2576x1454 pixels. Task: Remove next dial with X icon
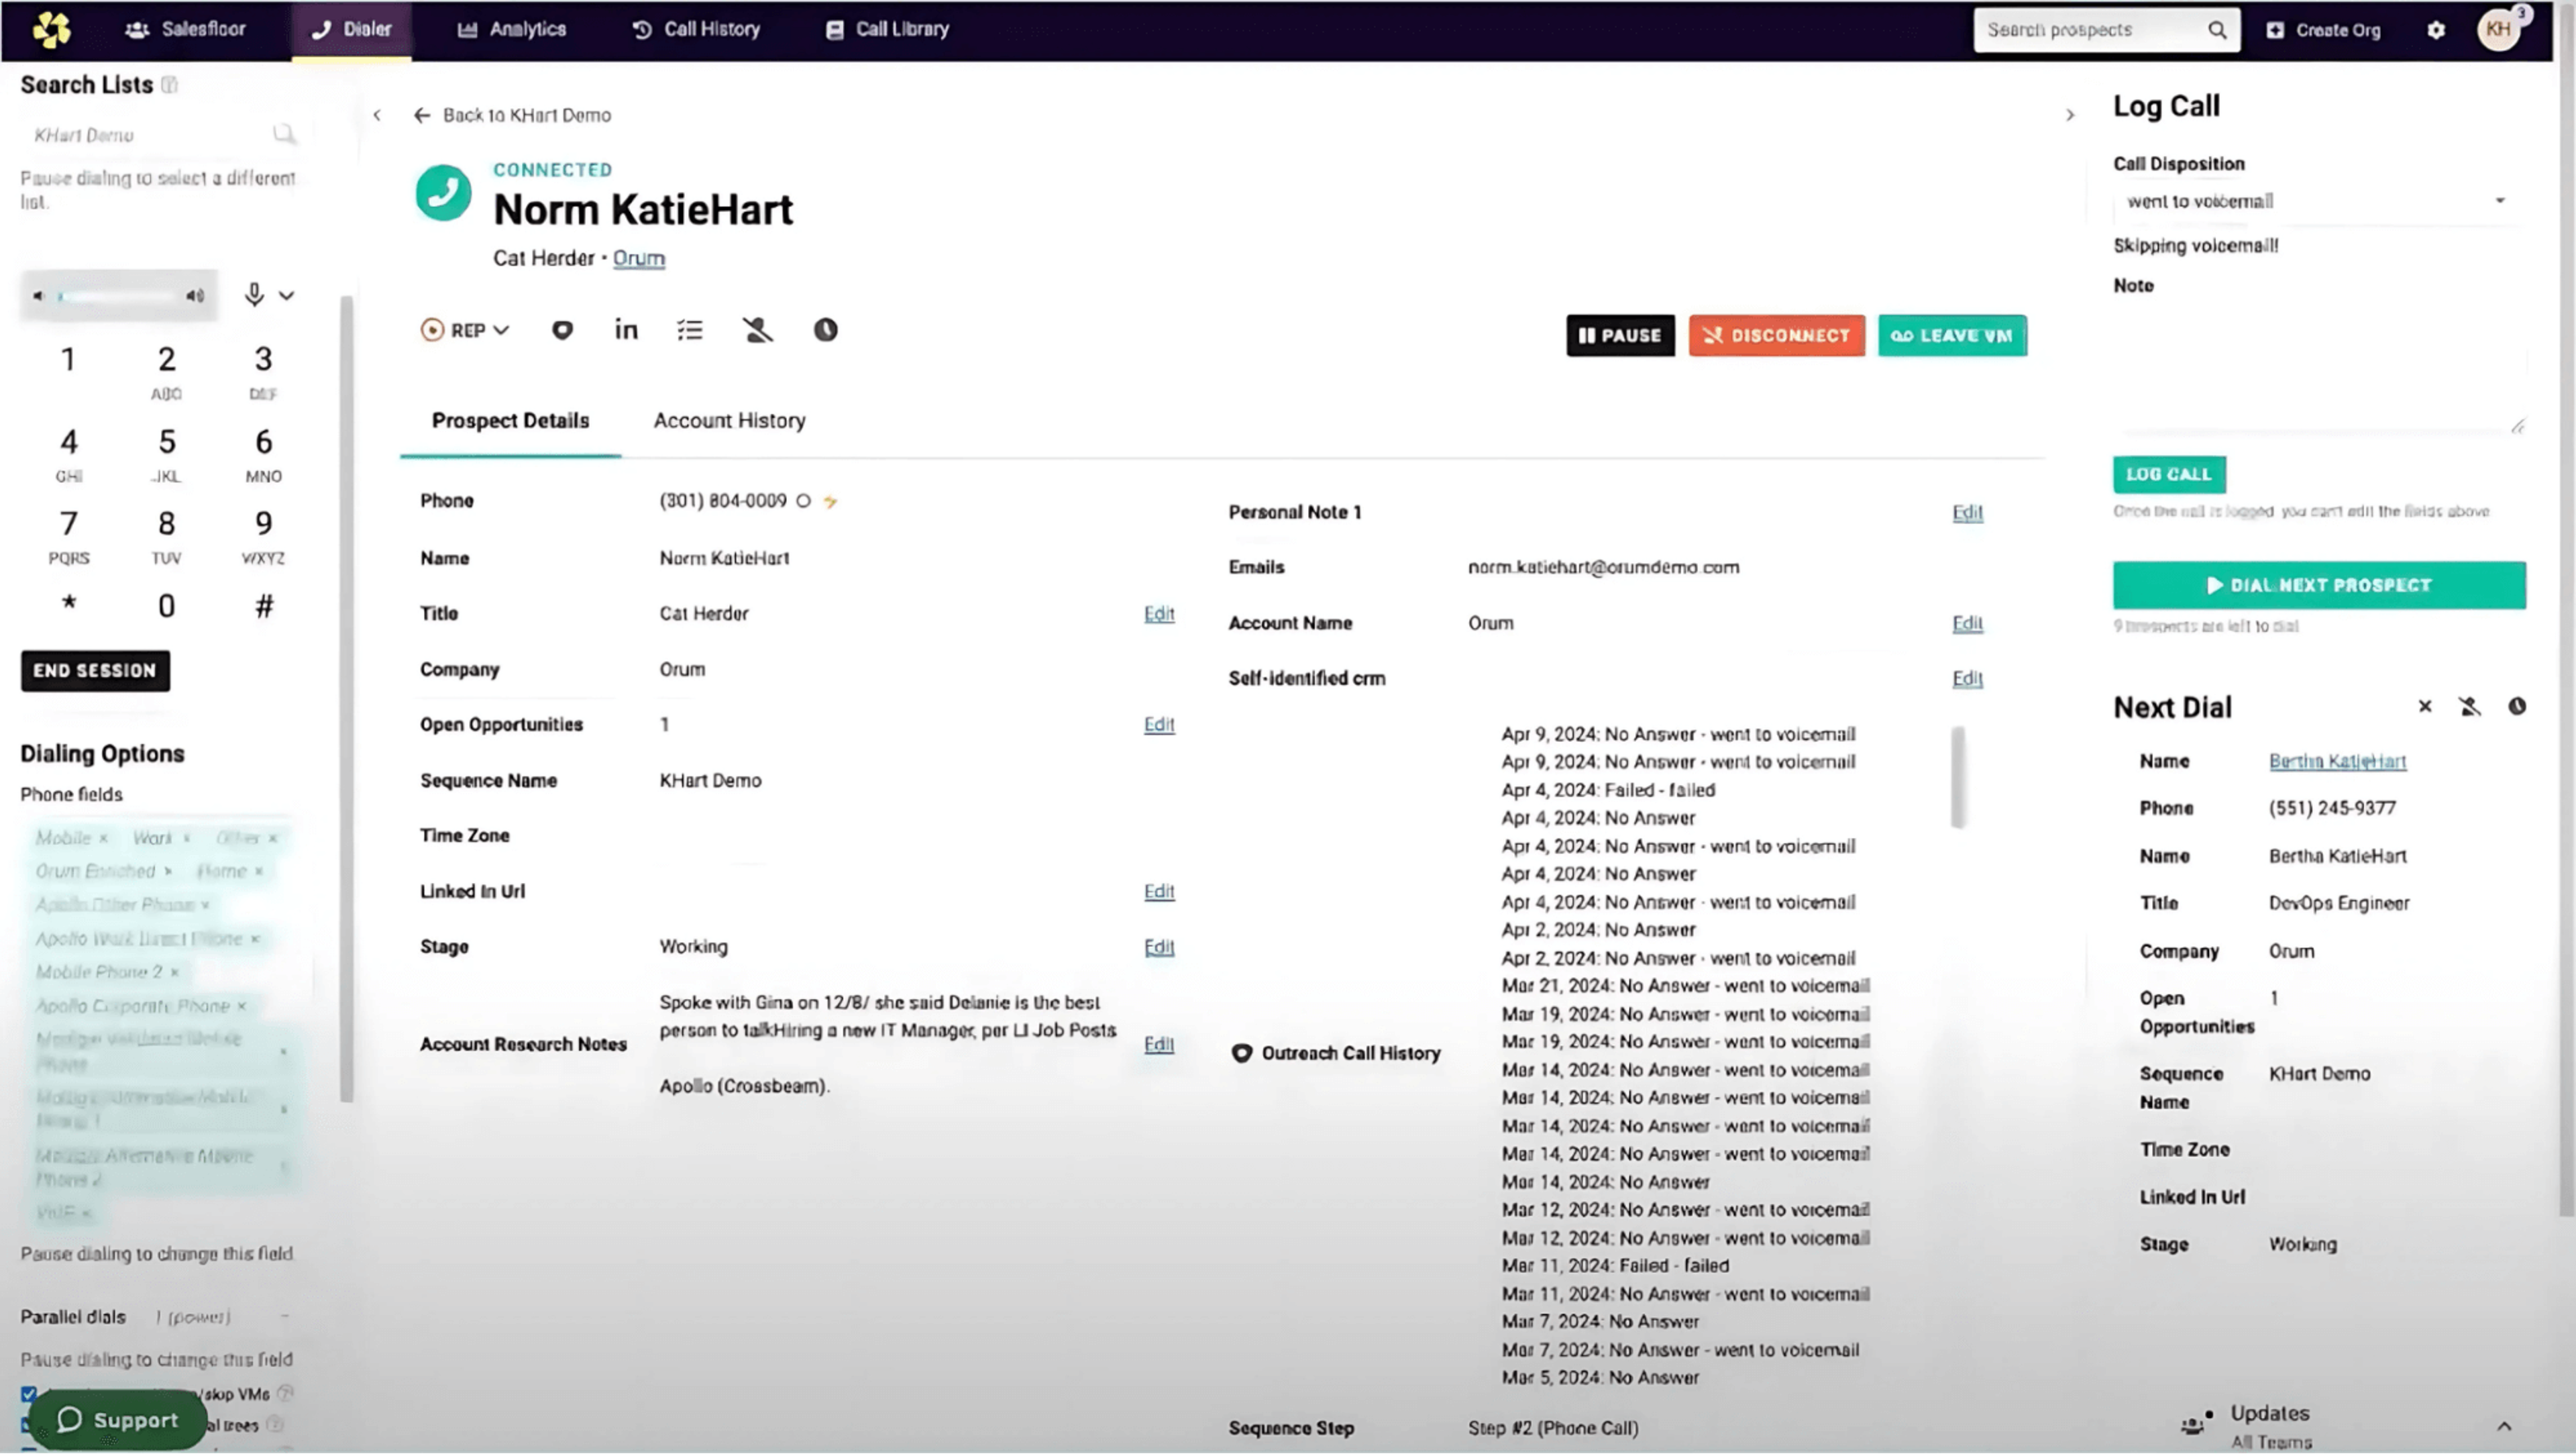[x=2425, y=707]
